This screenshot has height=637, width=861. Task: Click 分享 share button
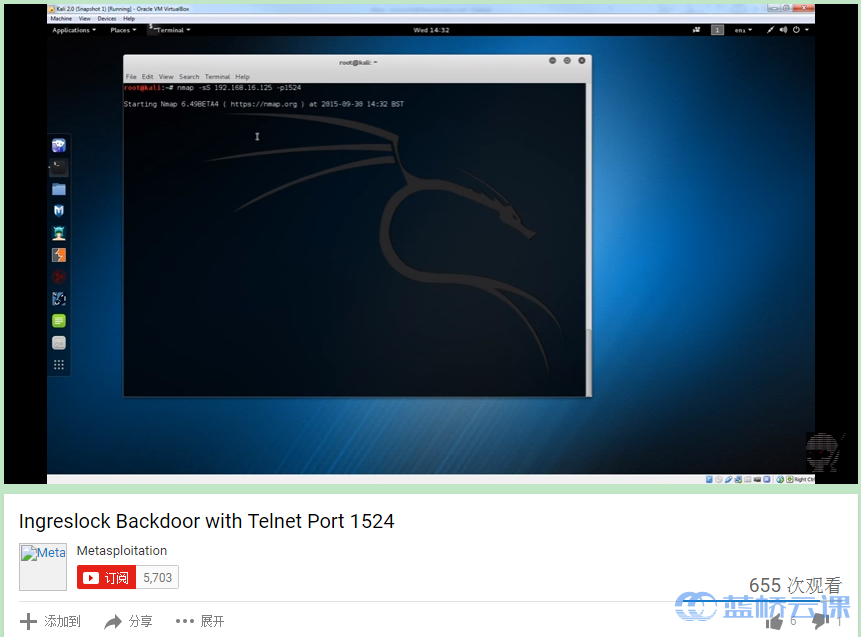[x=128, y=622]
